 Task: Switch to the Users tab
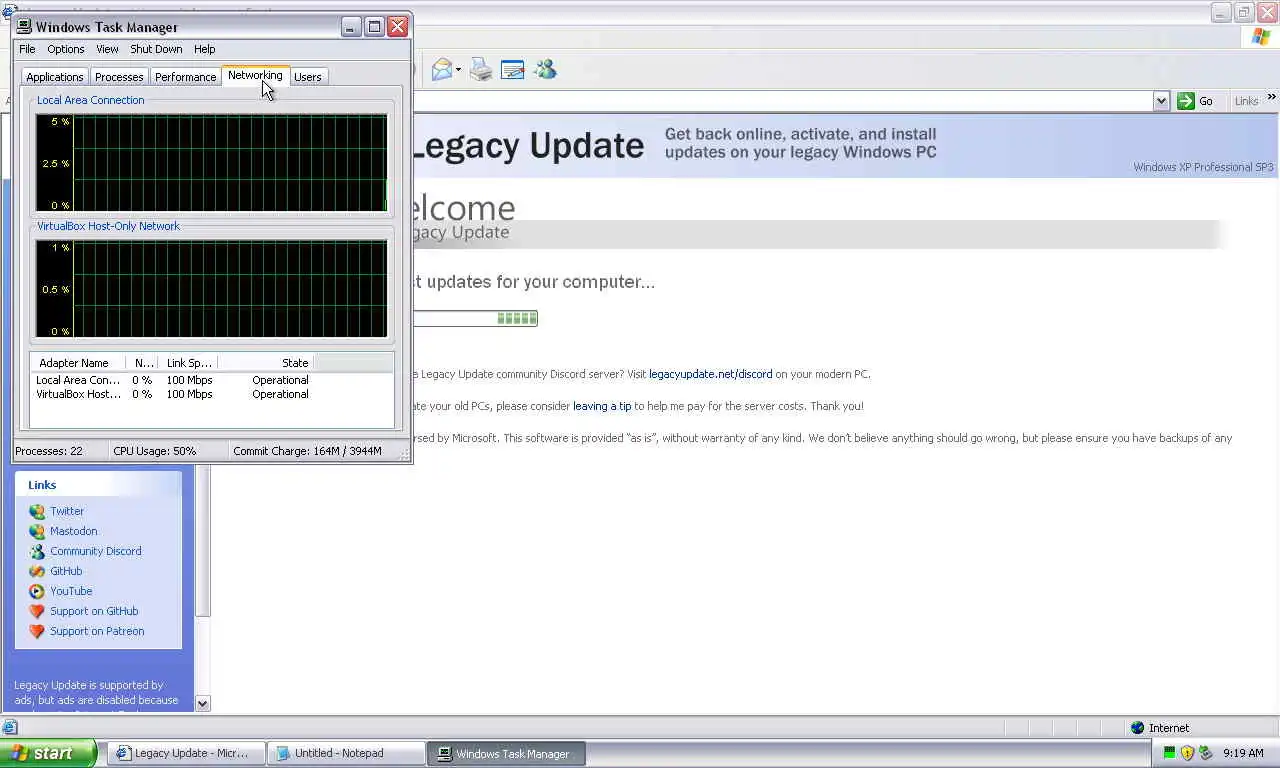308,77
